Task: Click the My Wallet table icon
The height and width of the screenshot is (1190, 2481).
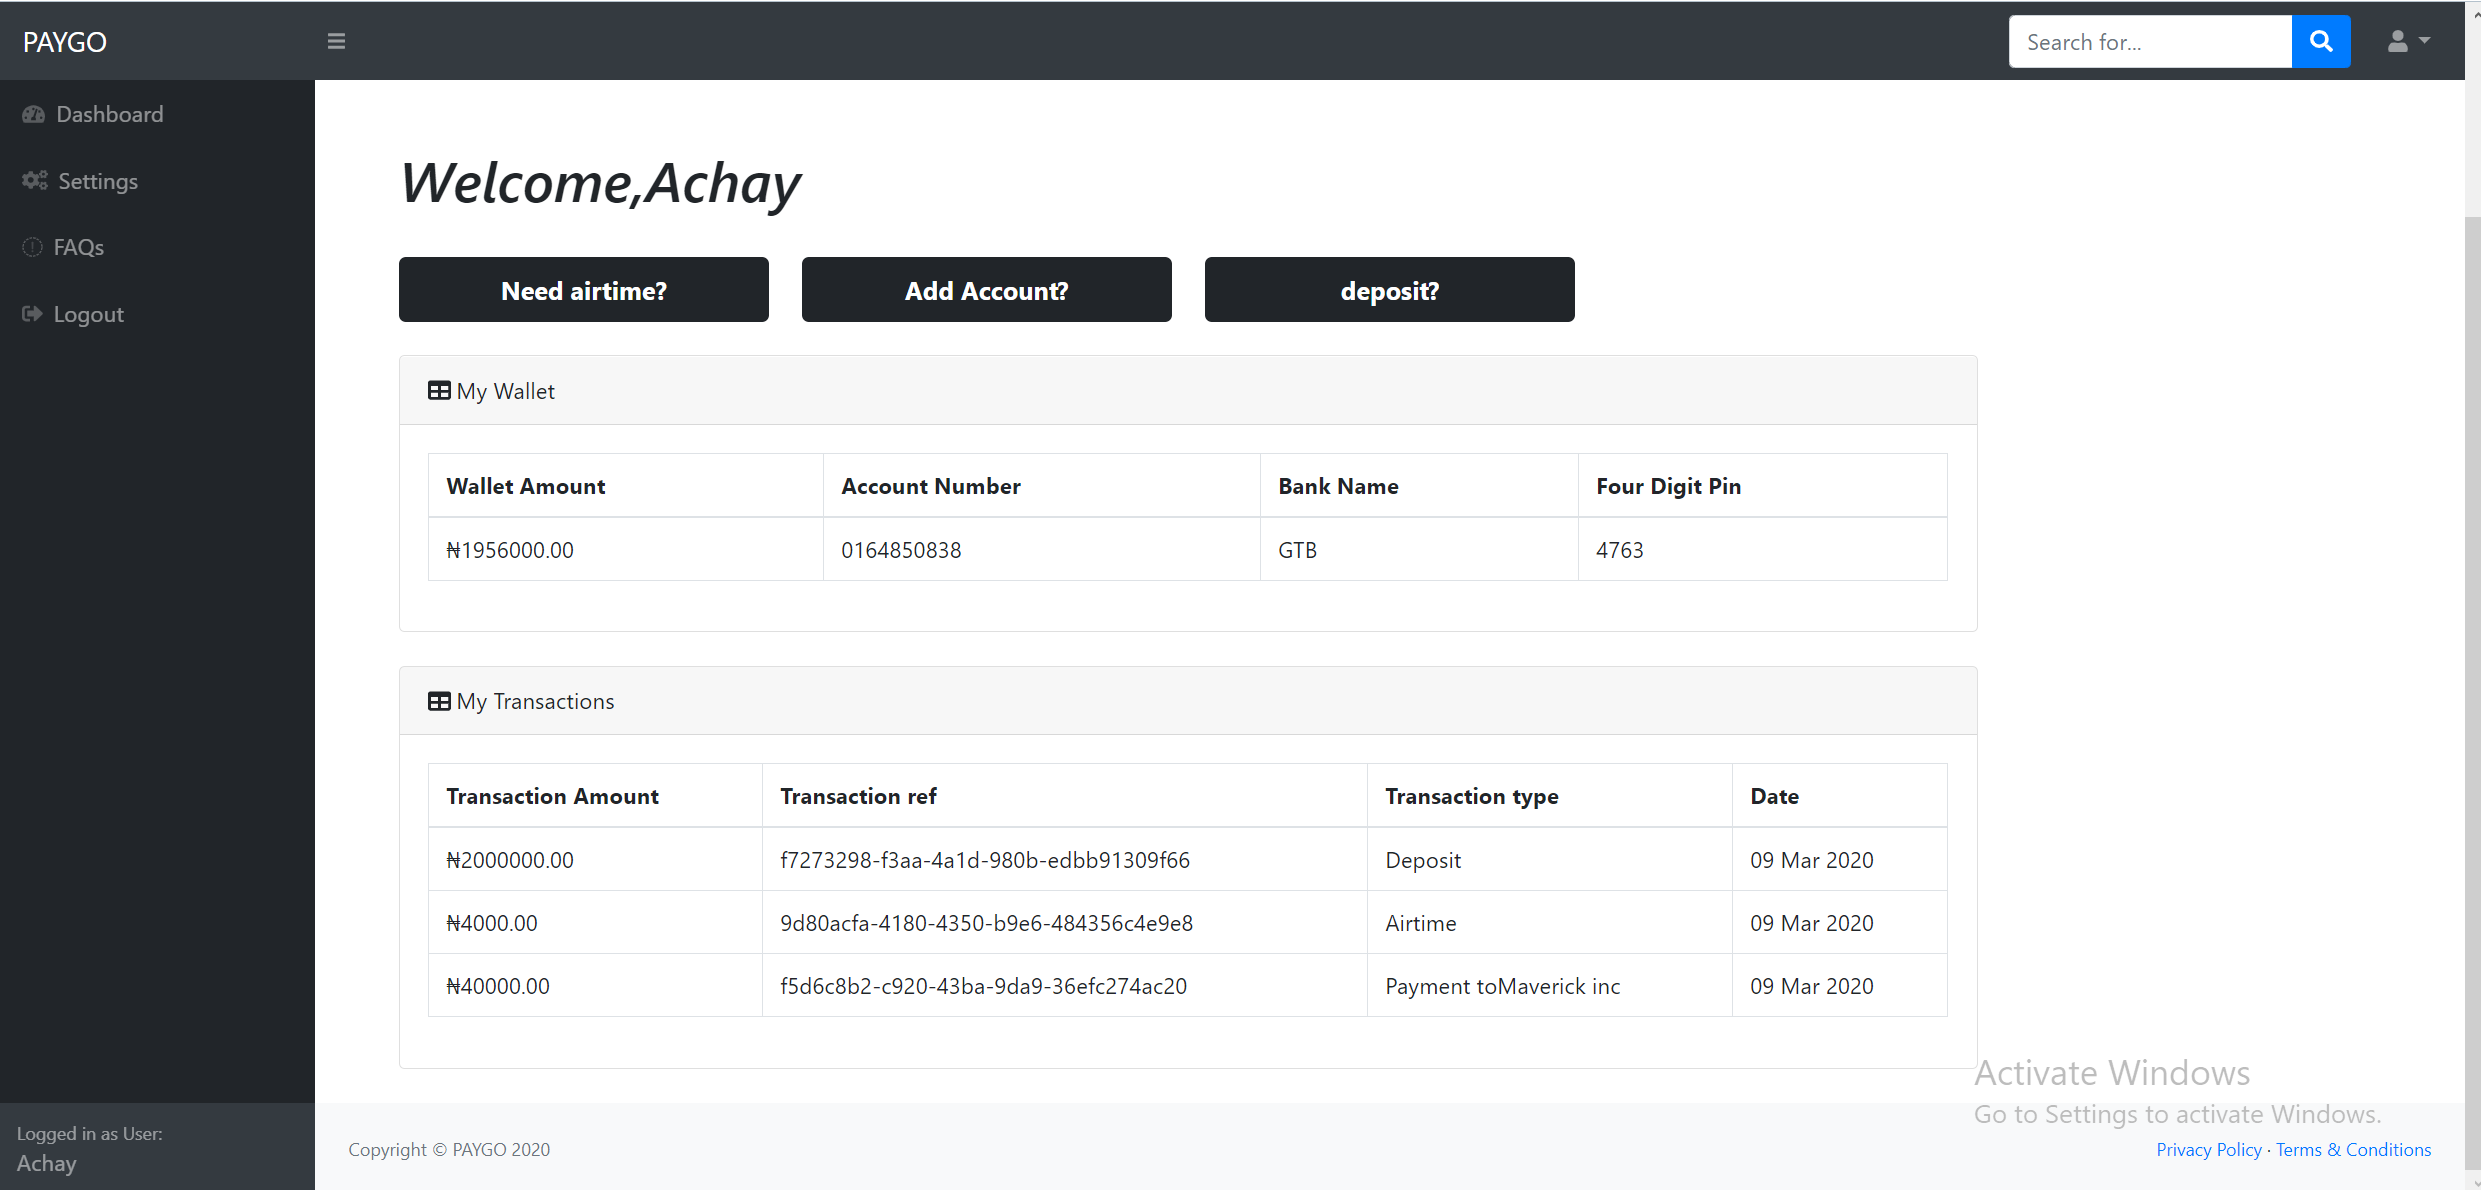Action: (x=439, y=391)
